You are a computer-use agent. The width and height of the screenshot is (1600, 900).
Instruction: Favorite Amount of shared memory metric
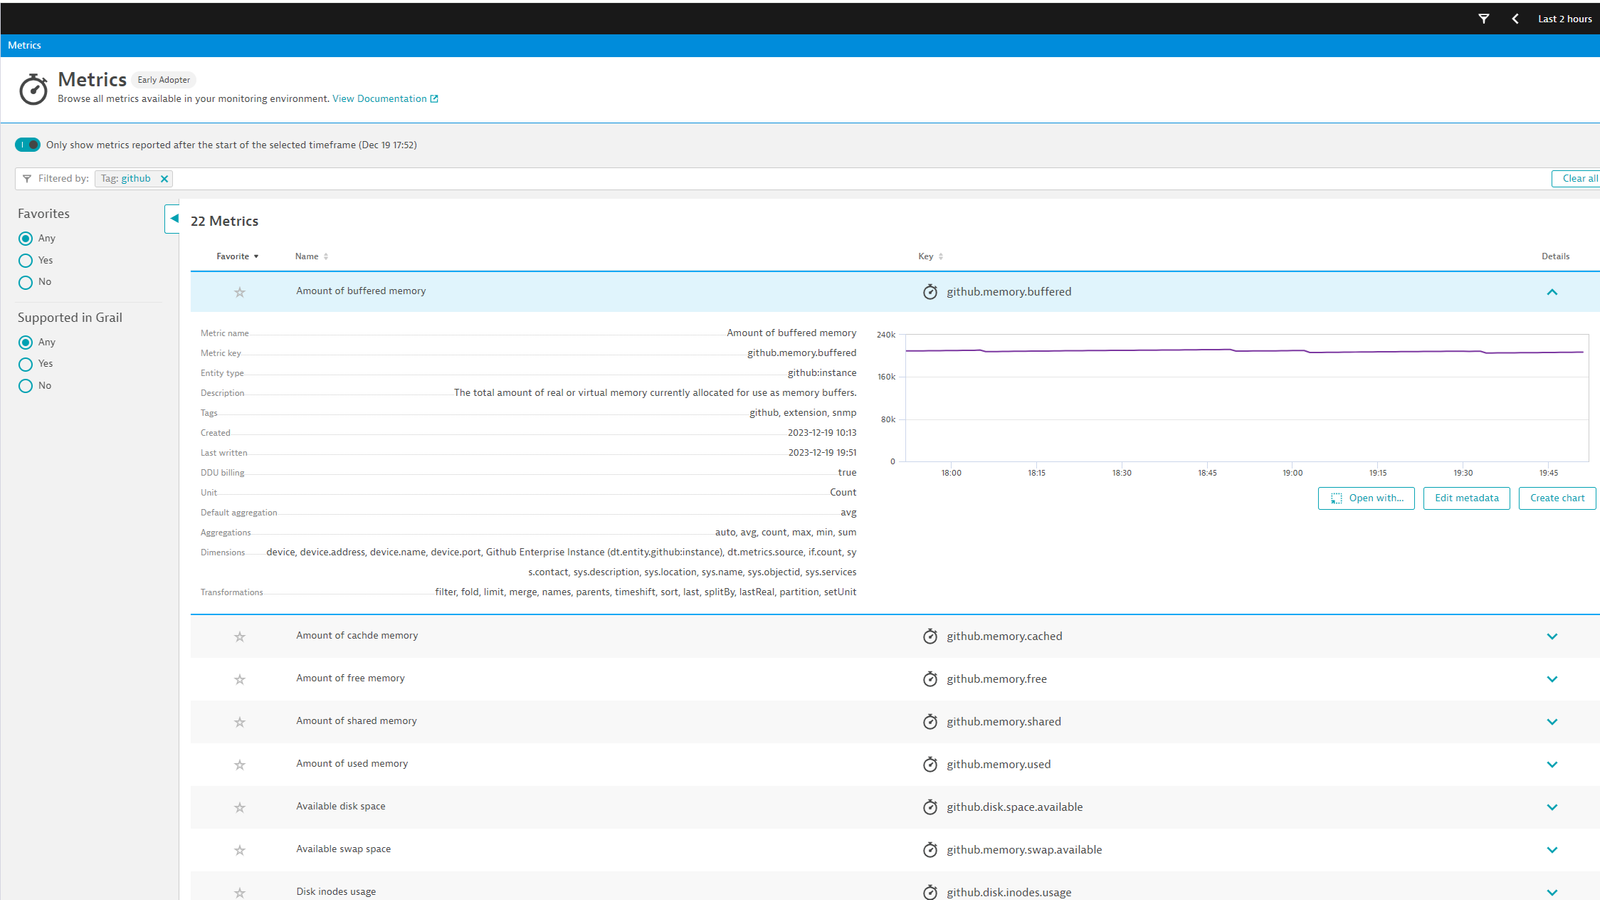tap(240, 722)
